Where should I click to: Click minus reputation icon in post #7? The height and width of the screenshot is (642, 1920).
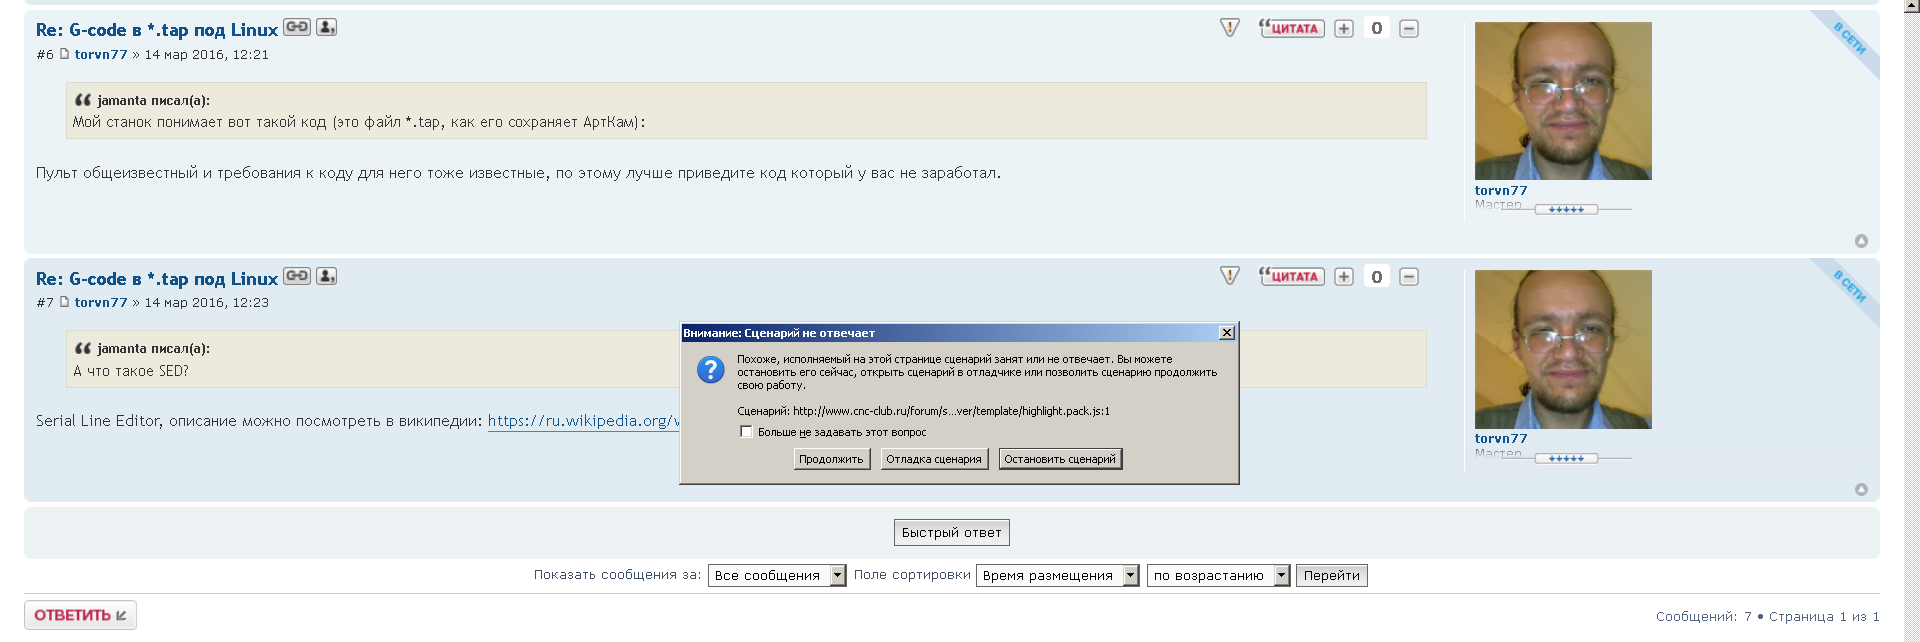pyautogui.click(x=1409, y=277)
